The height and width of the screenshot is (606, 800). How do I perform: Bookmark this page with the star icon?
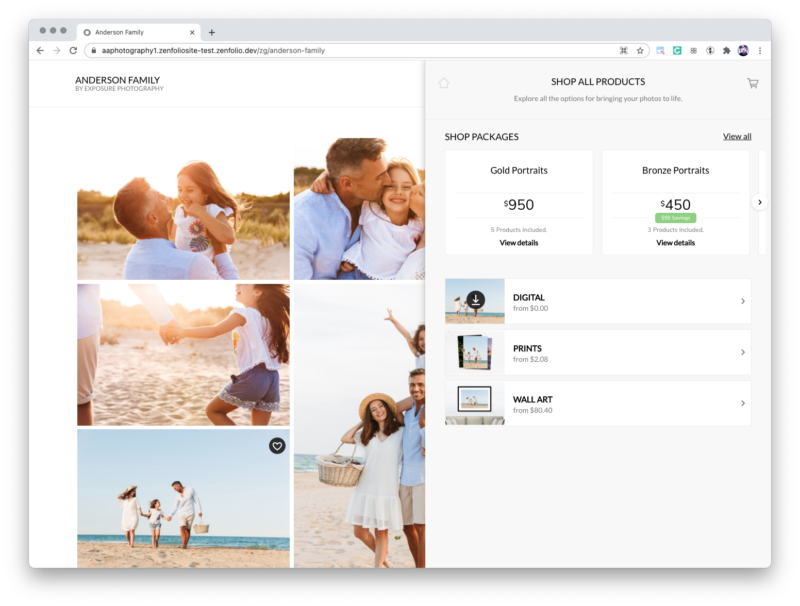click(640, 50)
